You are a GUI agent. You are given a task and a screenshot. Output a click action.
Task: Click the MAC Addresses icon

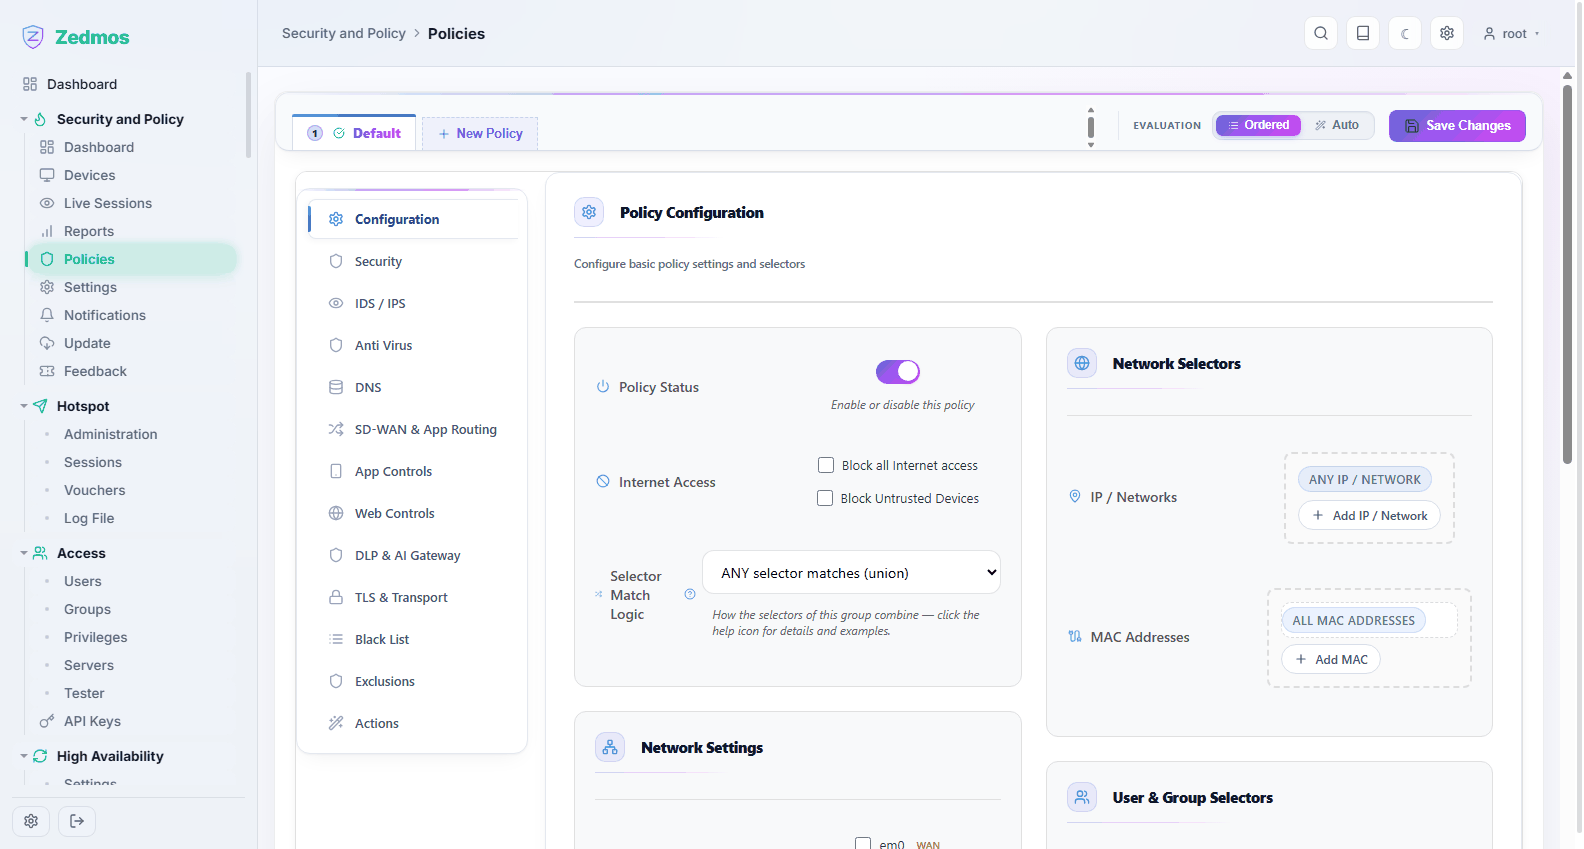1075,636
